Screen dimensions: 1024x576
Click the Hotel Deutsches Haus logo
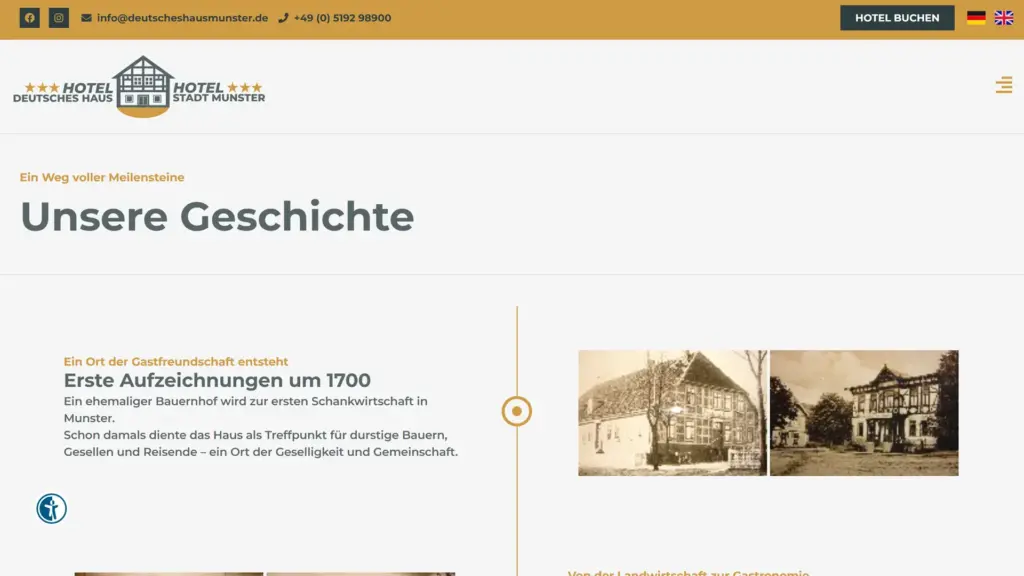click(x=139, y=87)
